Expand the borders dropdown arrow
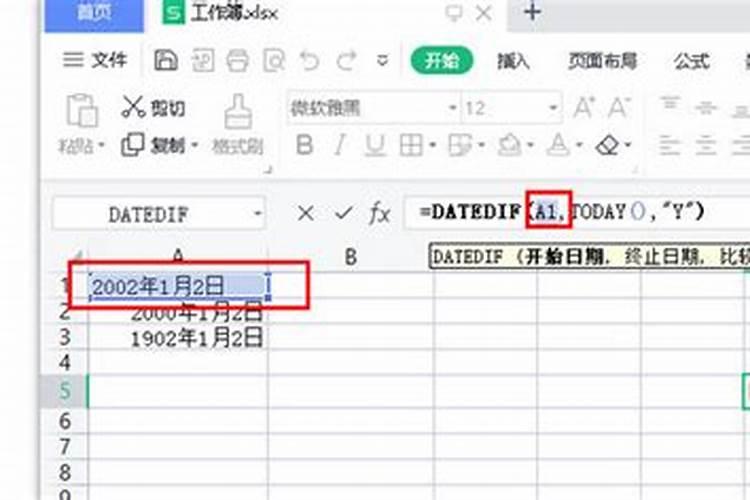Viewport: 750px width, 500px height. coord(432,144)
